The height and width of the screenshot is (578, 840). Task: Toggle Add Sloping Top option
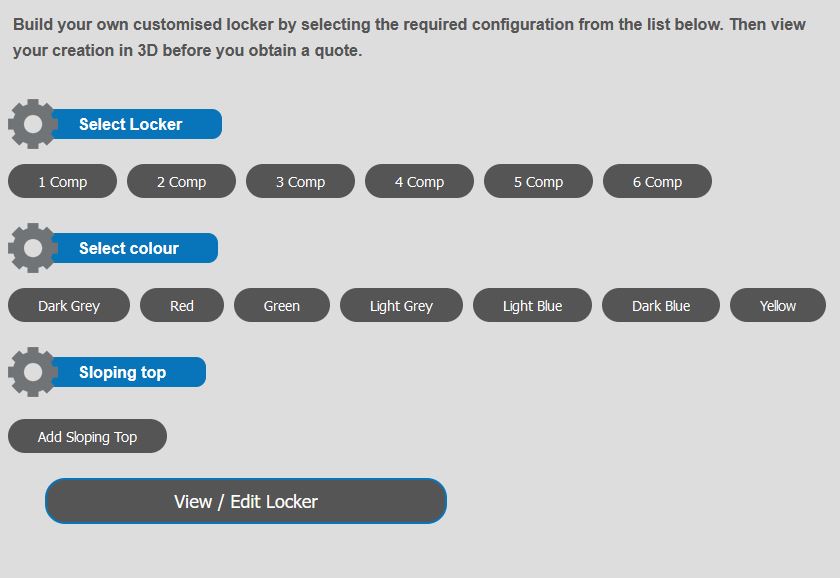pos(87,437)
